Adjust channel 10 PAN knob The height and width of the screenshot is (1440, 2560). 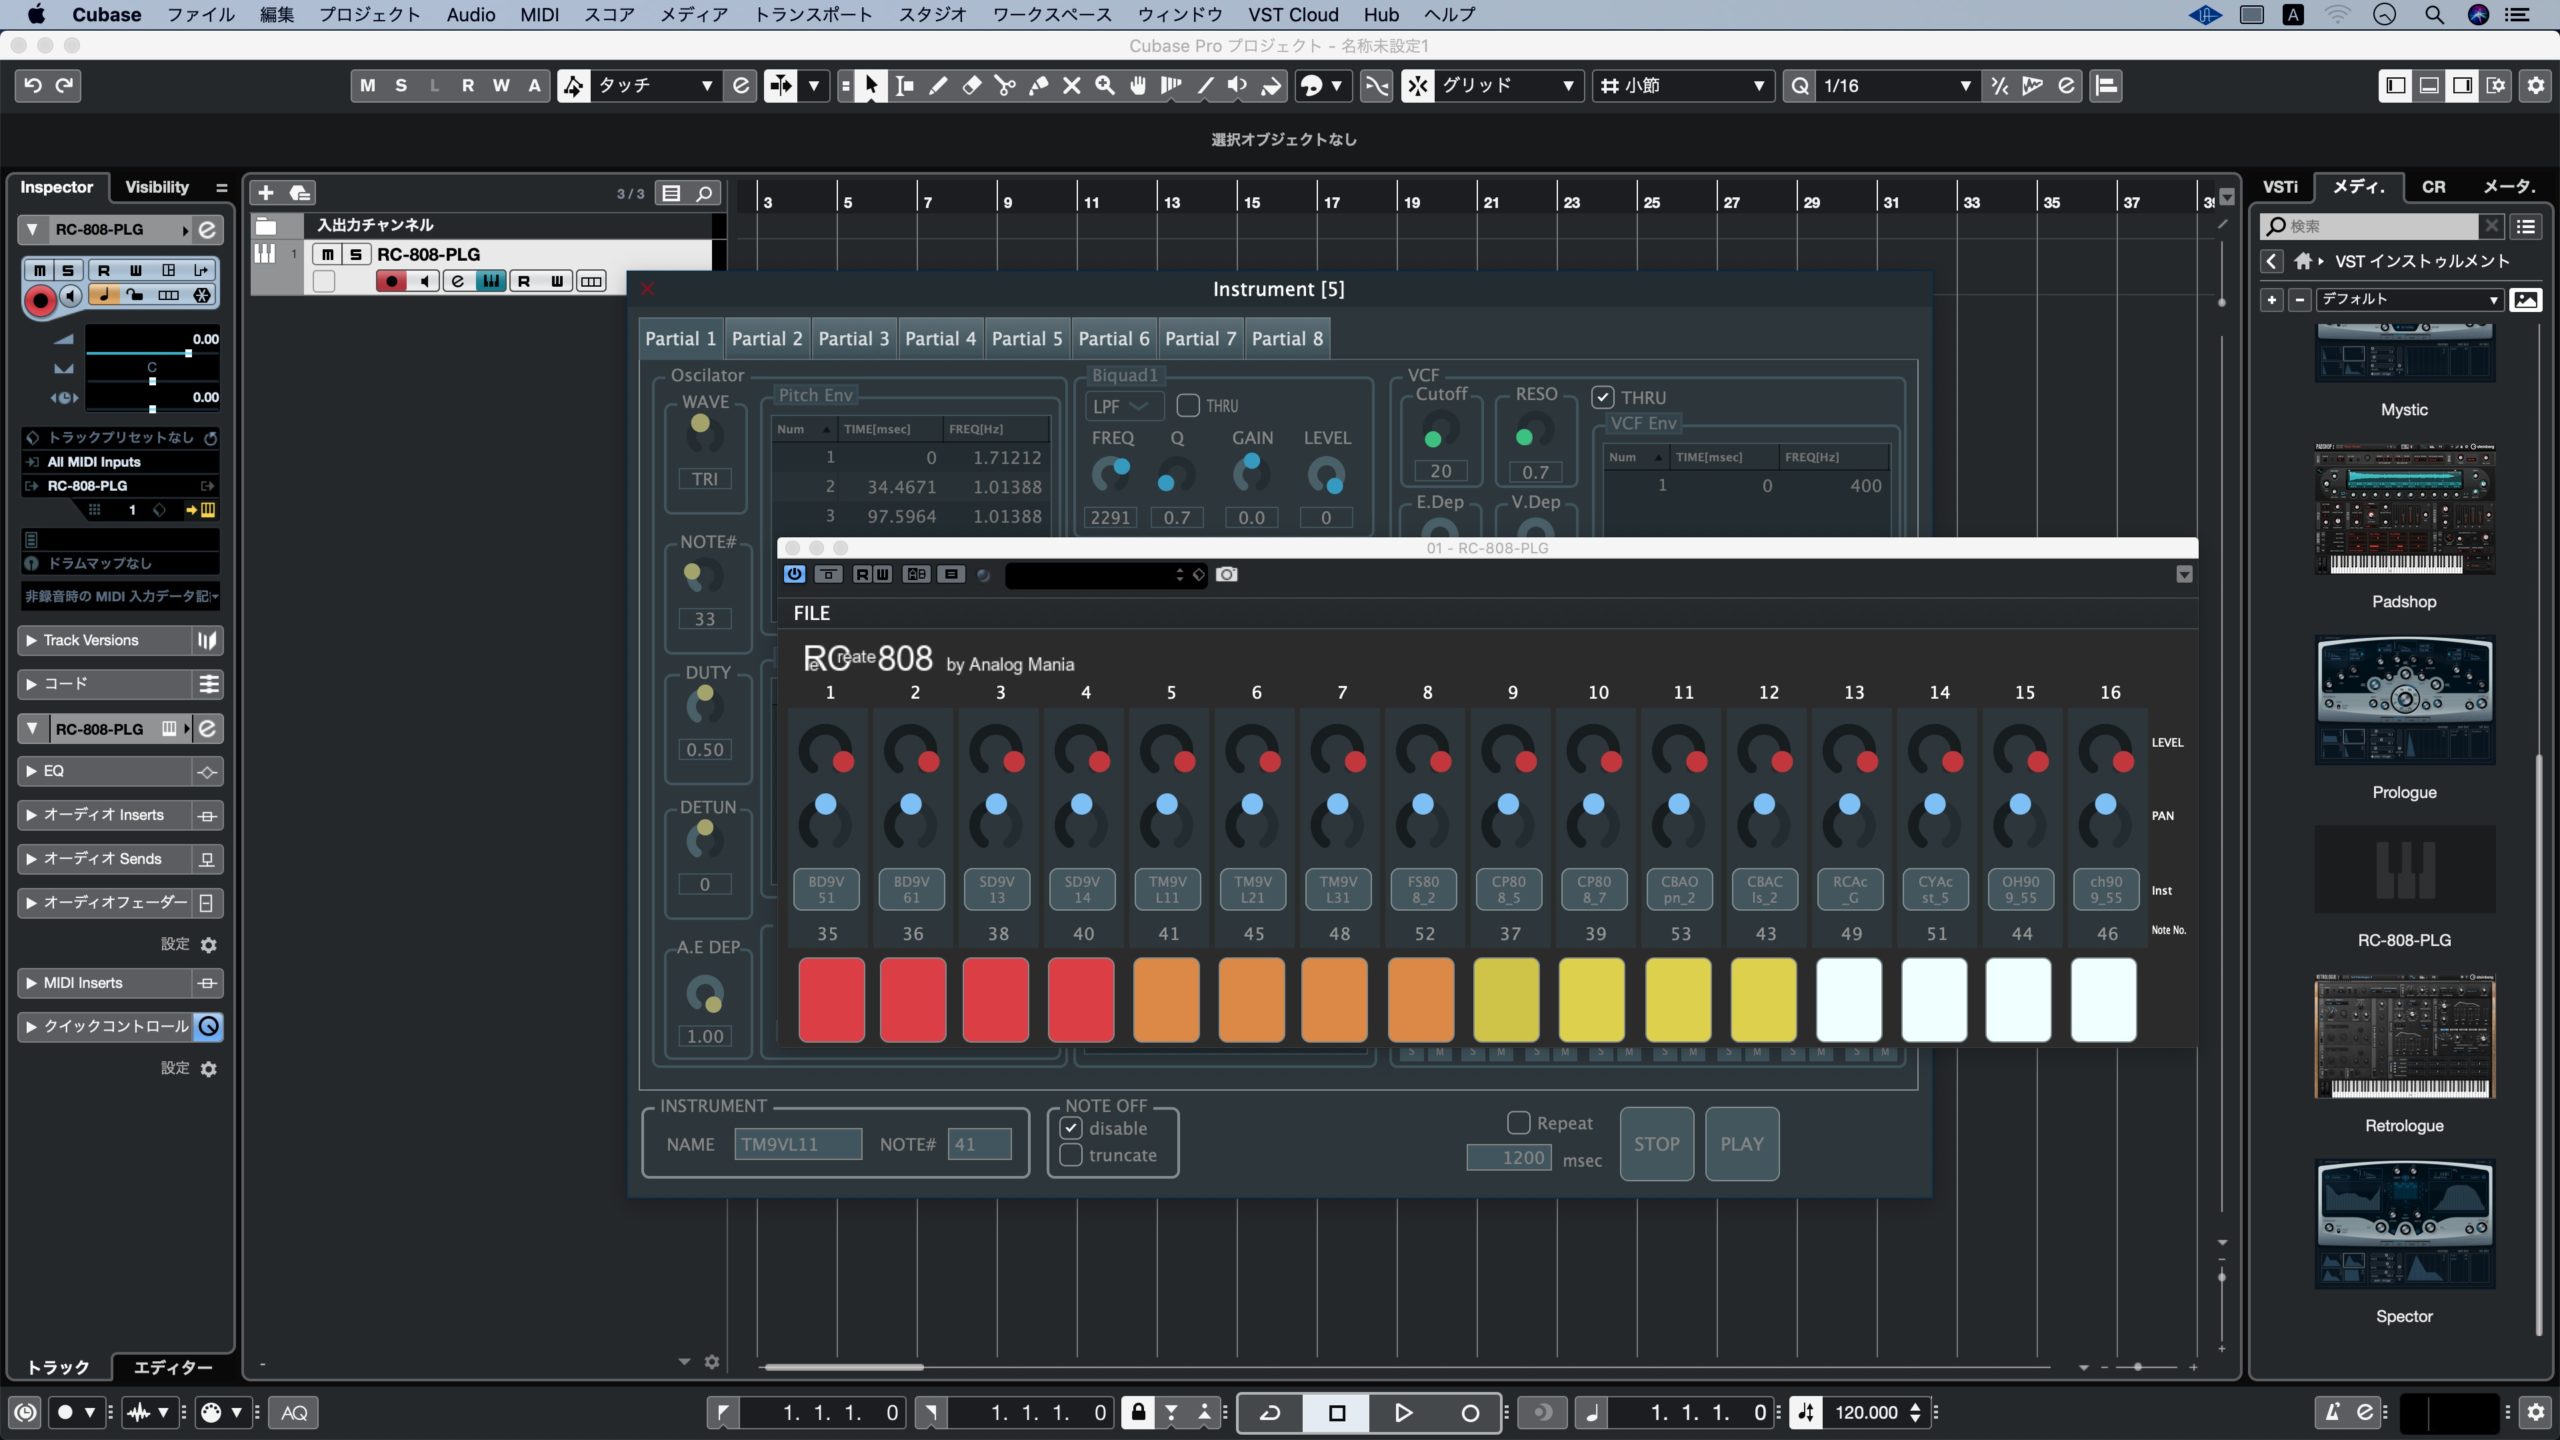point(1593,822)
